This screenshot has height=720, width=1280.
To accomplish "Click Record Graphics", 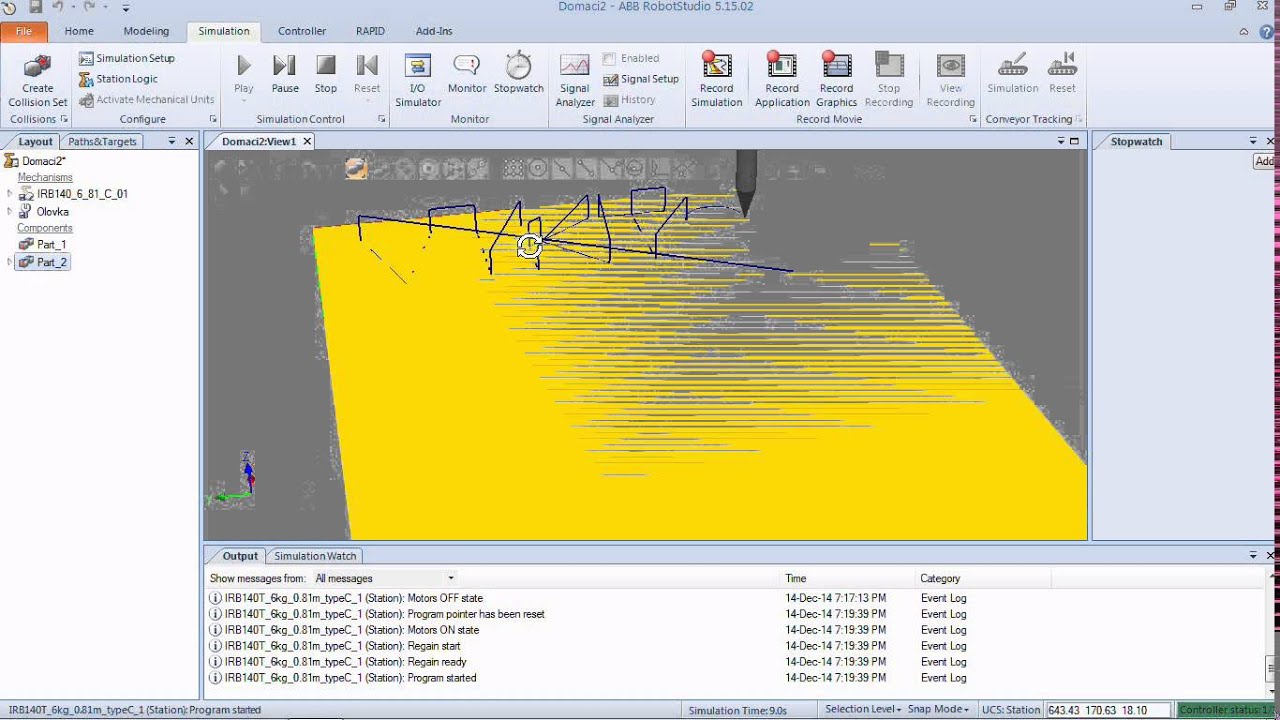I will coord(837,80).
